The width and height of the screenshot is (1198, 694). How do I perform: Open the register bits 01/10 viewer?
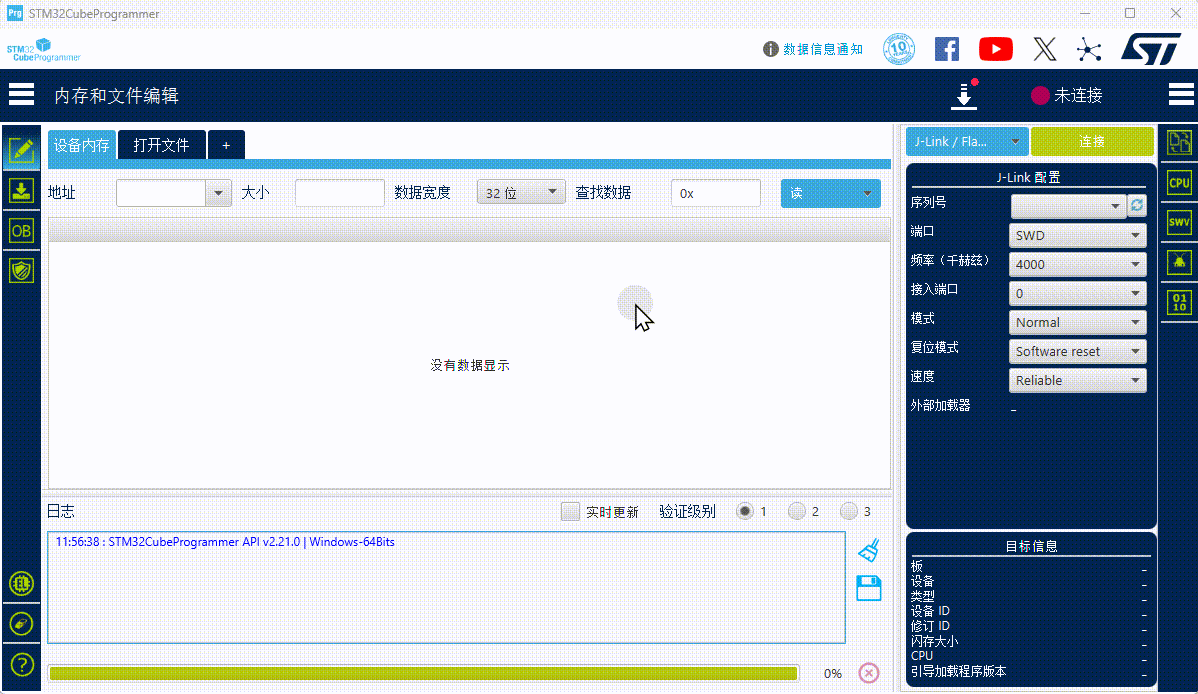click(x=1178, y=302)
